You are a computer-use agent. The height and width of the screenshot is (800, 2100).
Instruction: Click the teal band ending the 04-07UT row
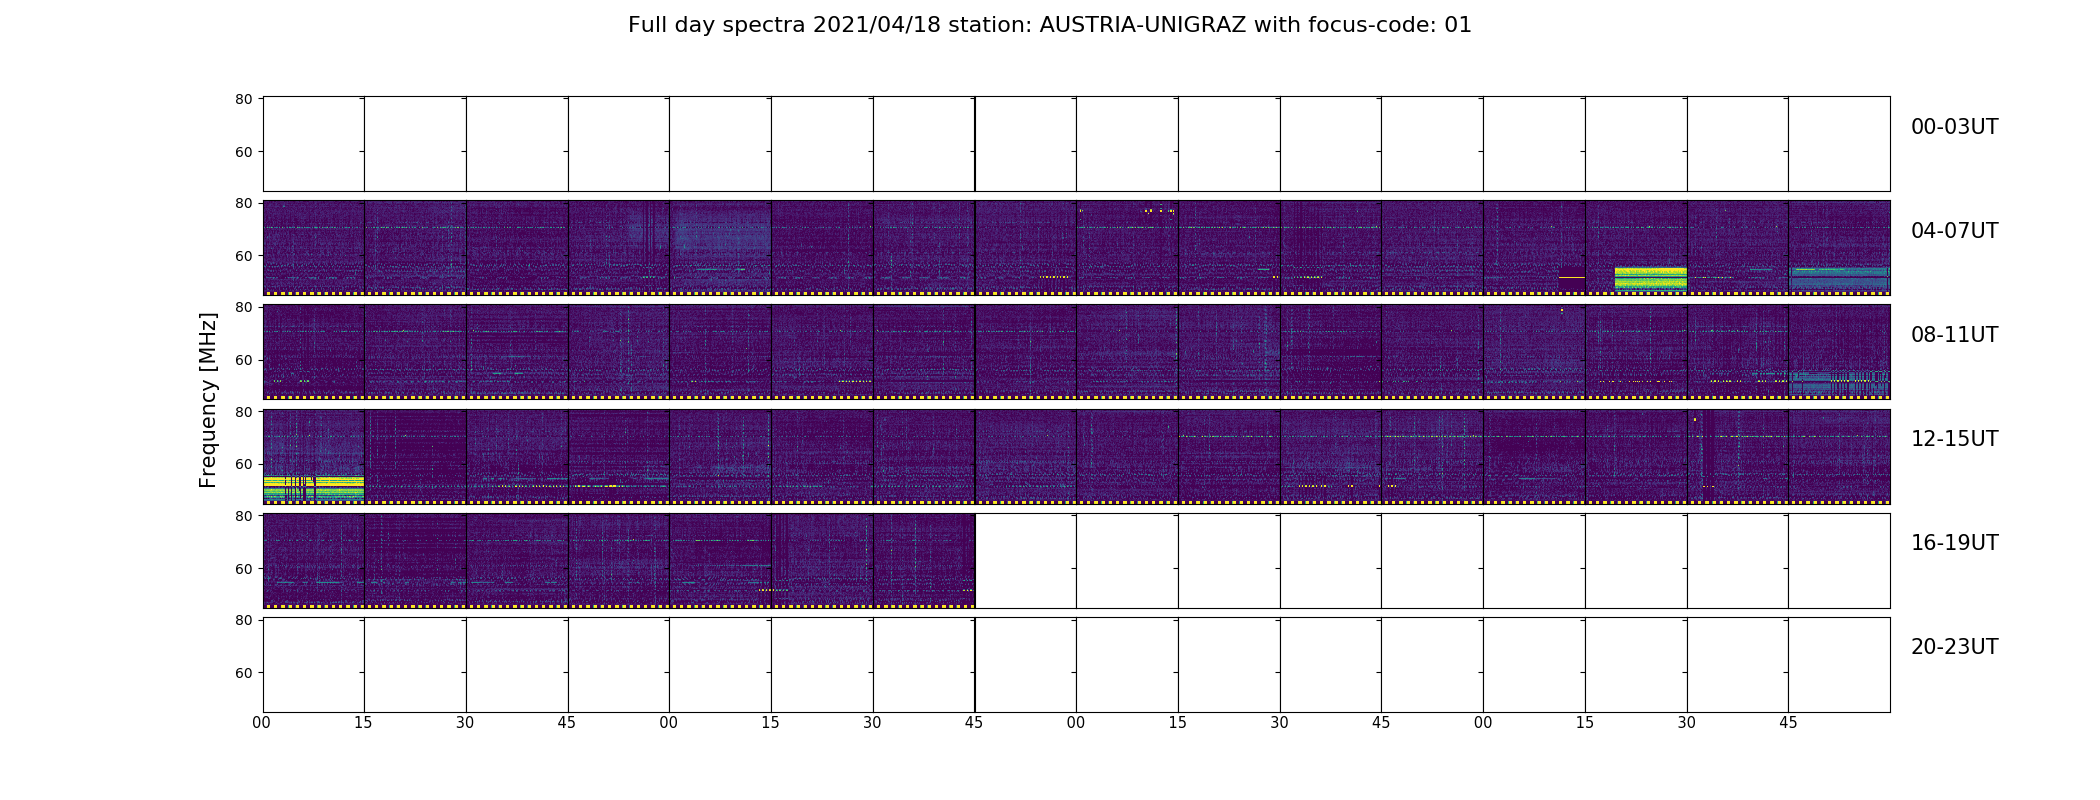pos(1839,277)
